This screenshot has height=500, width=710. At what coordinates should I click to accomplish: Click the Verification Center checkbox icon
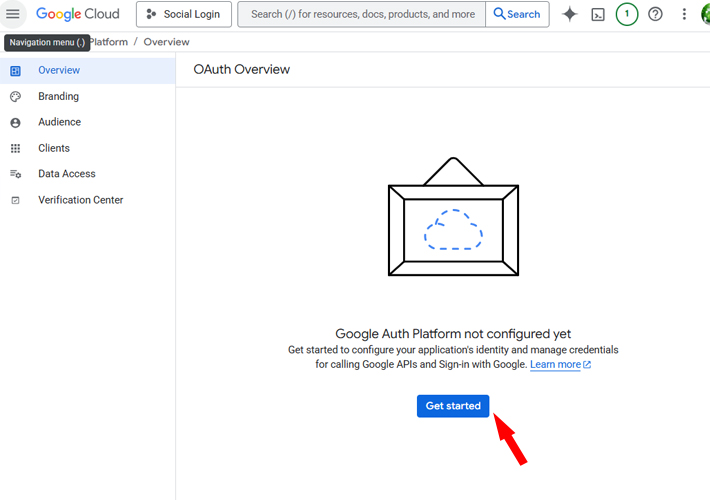click(15, 200)
